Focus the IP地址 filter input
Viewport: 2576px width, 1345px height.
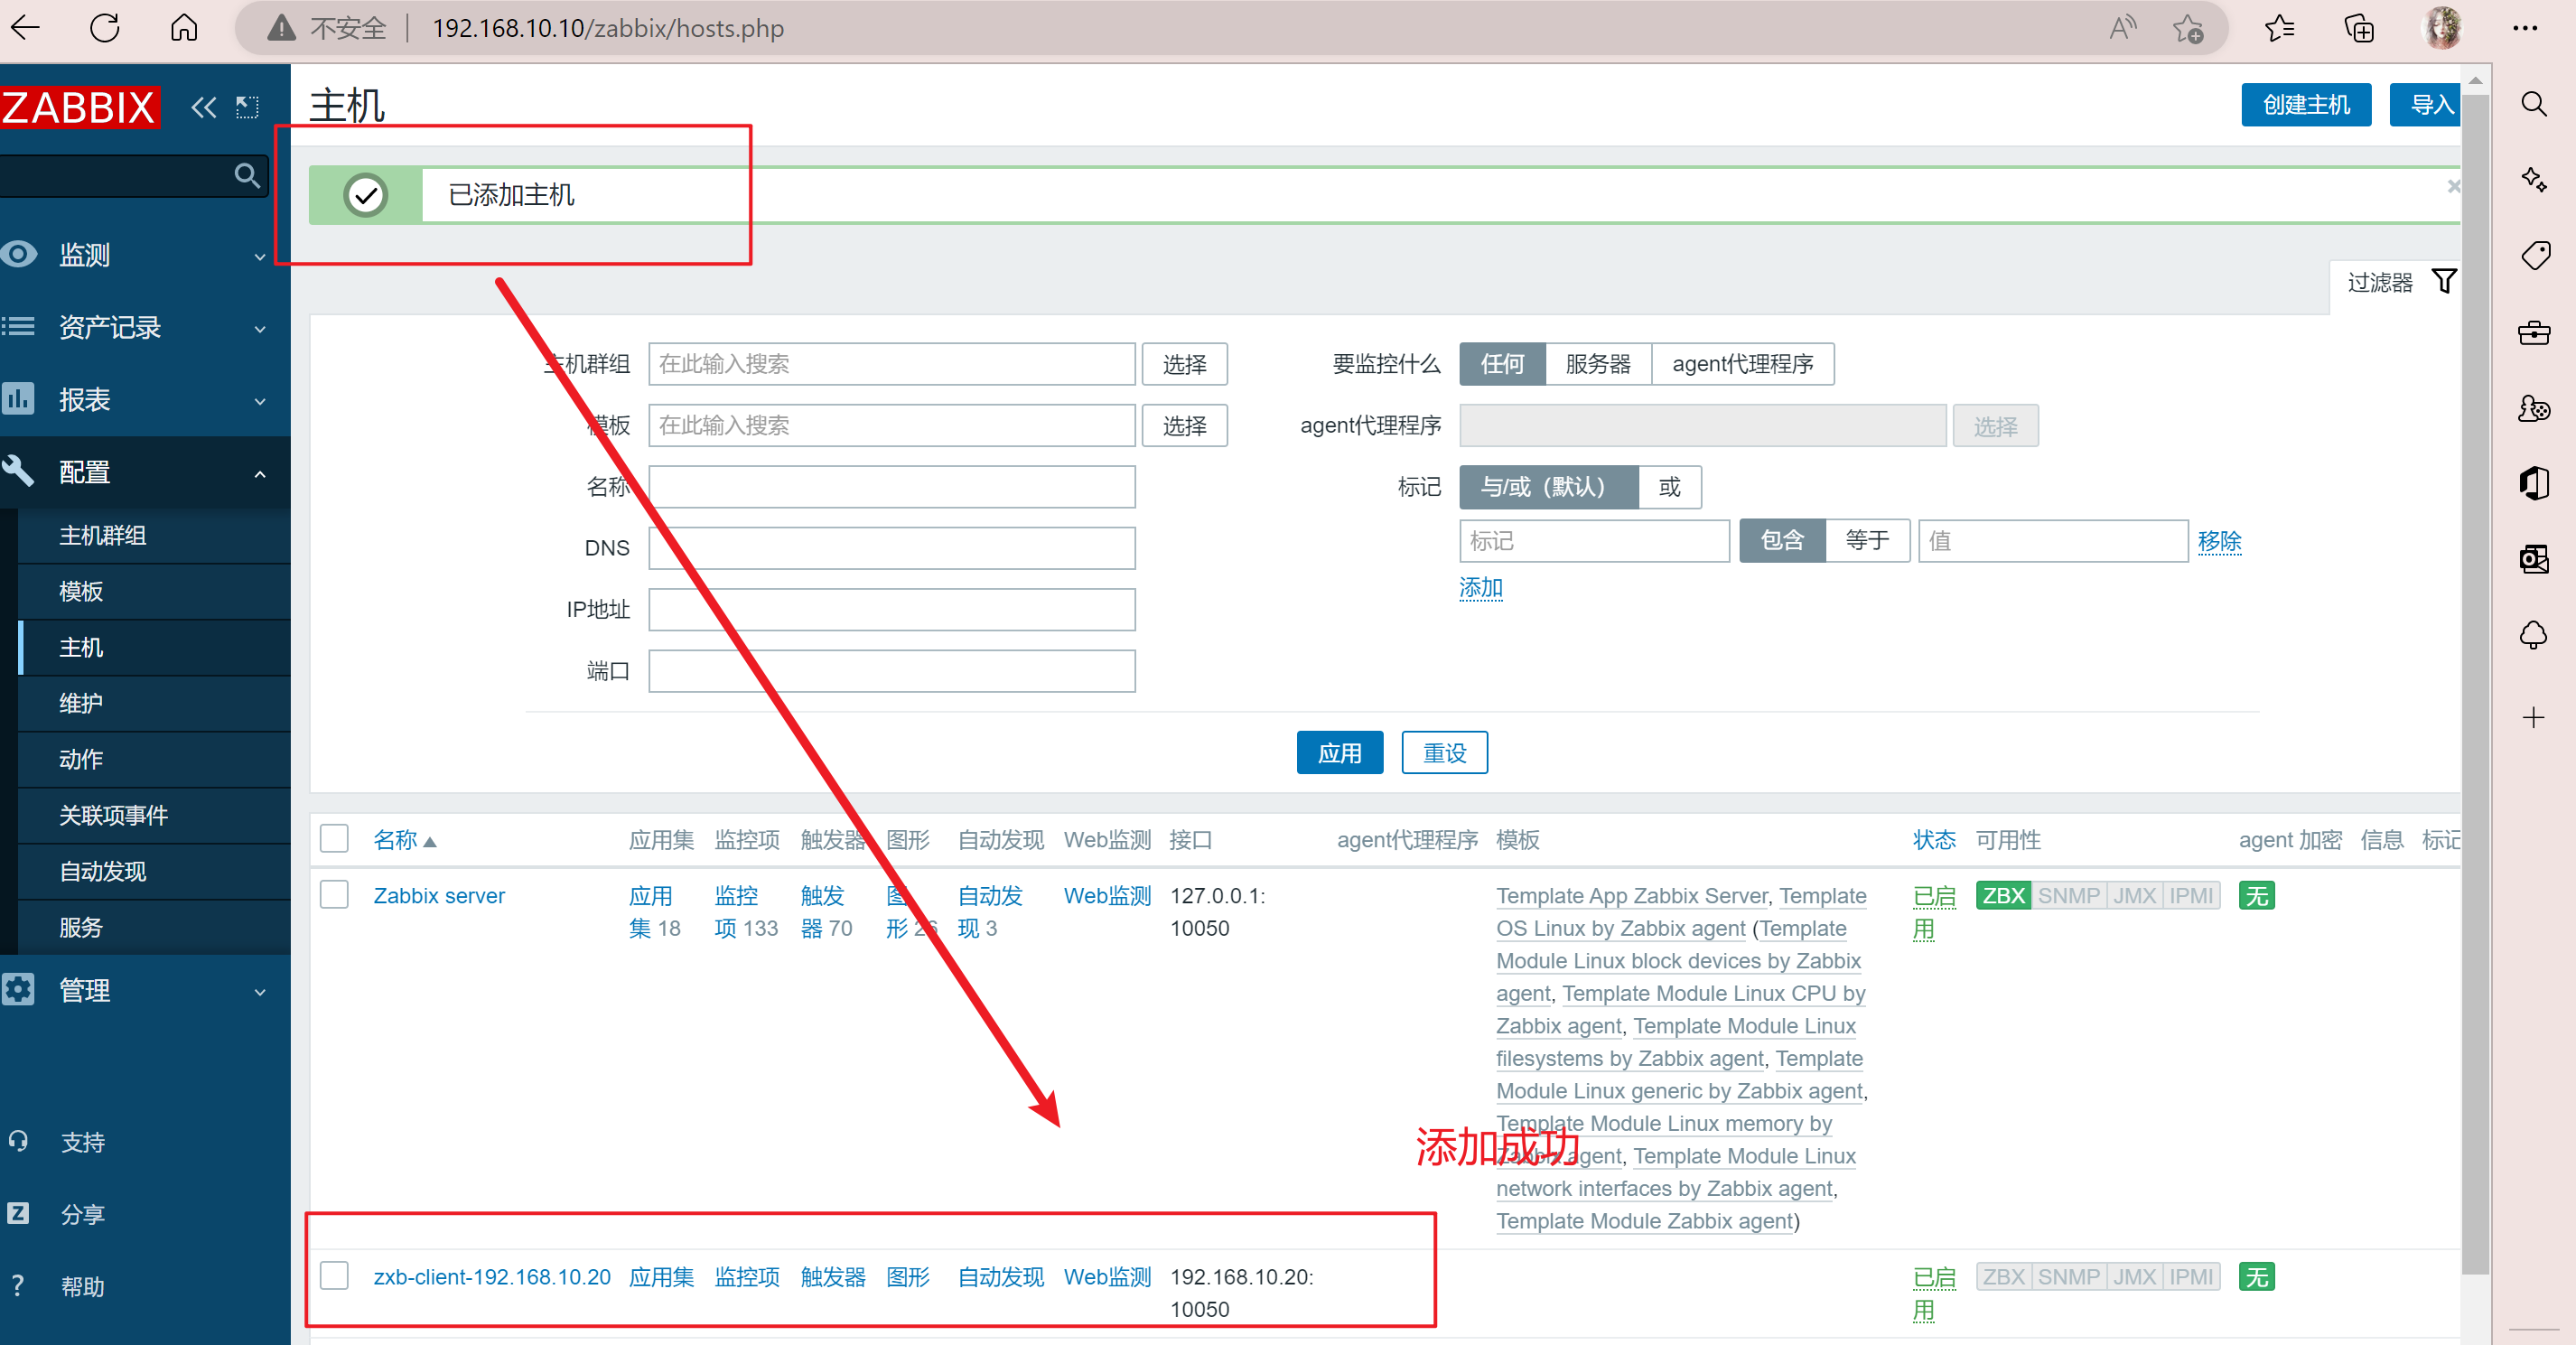tap(892, 610)
